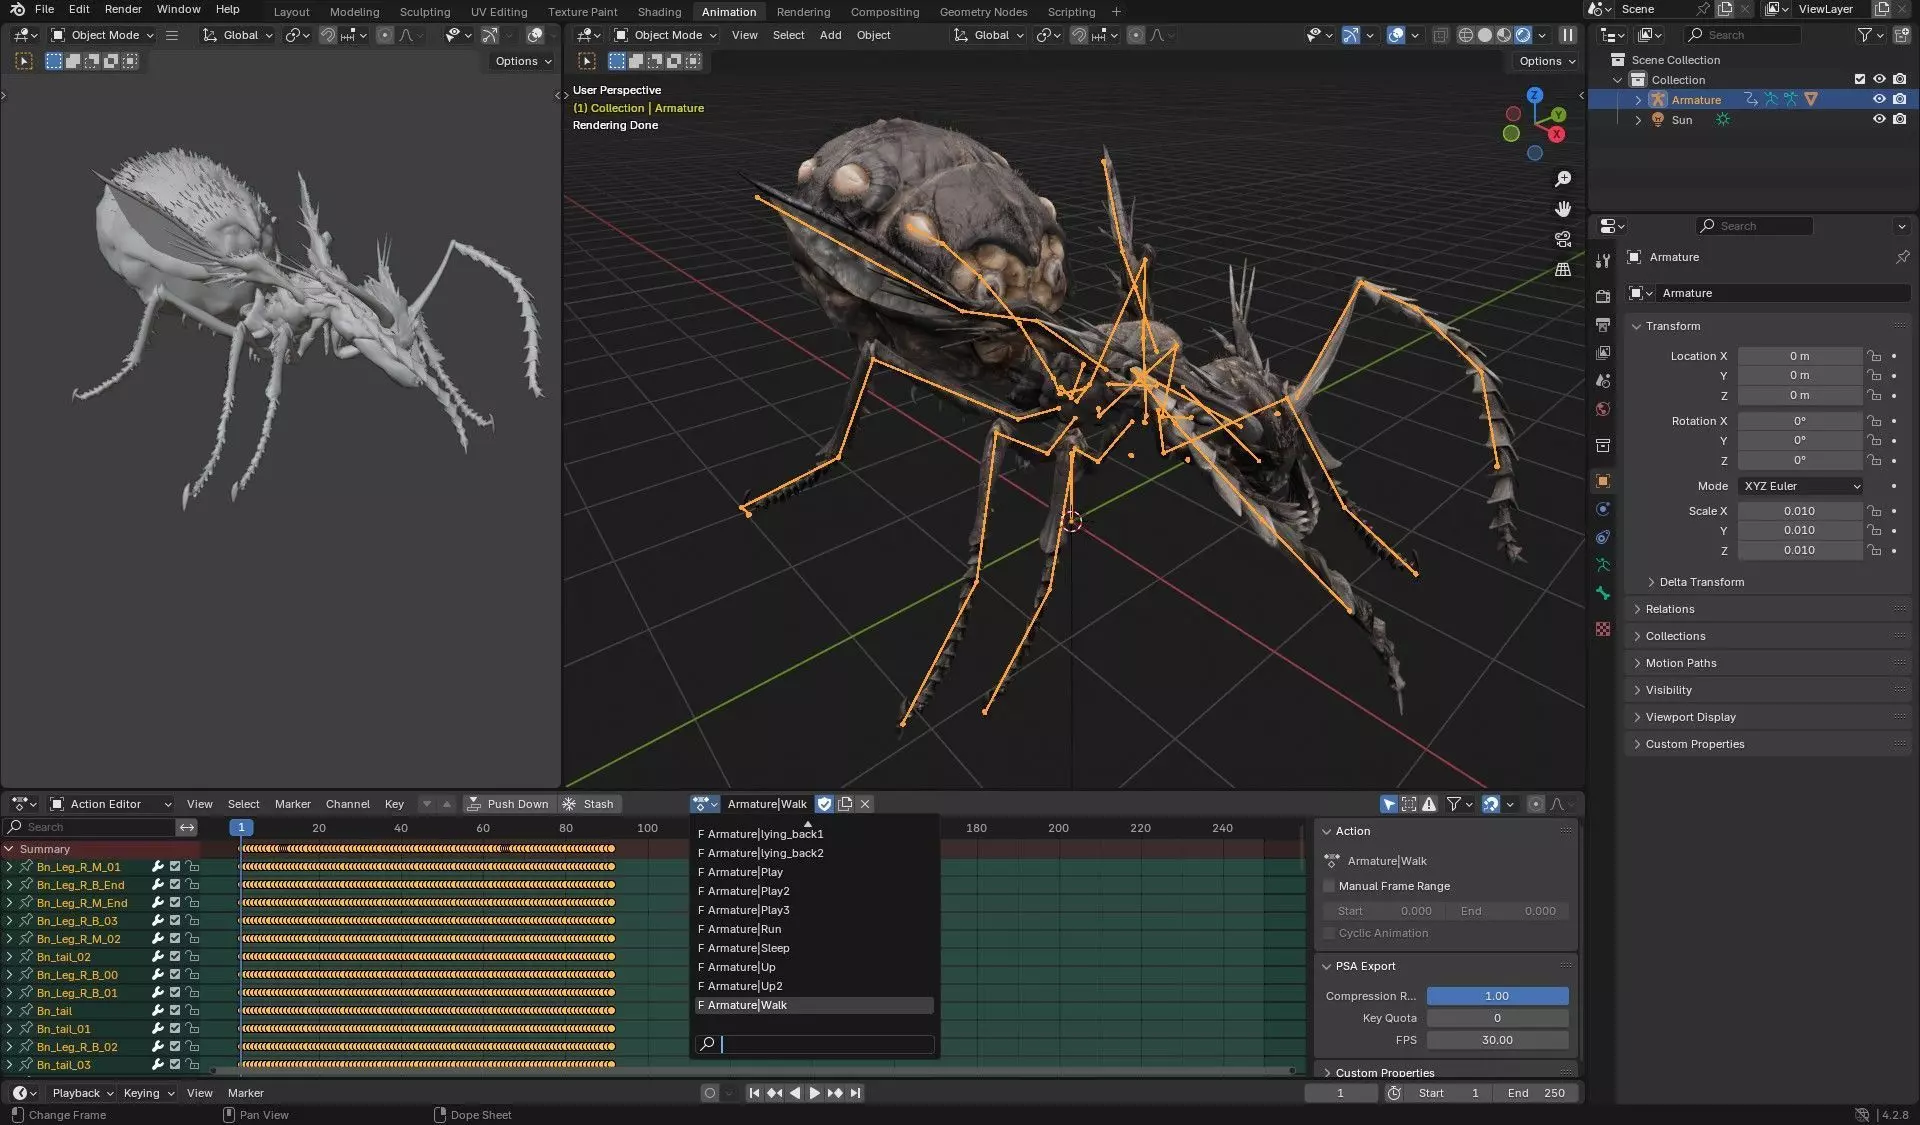Click the Options button in main viewport
Screen dimensions: 1920x1125
click(1547, 61)
